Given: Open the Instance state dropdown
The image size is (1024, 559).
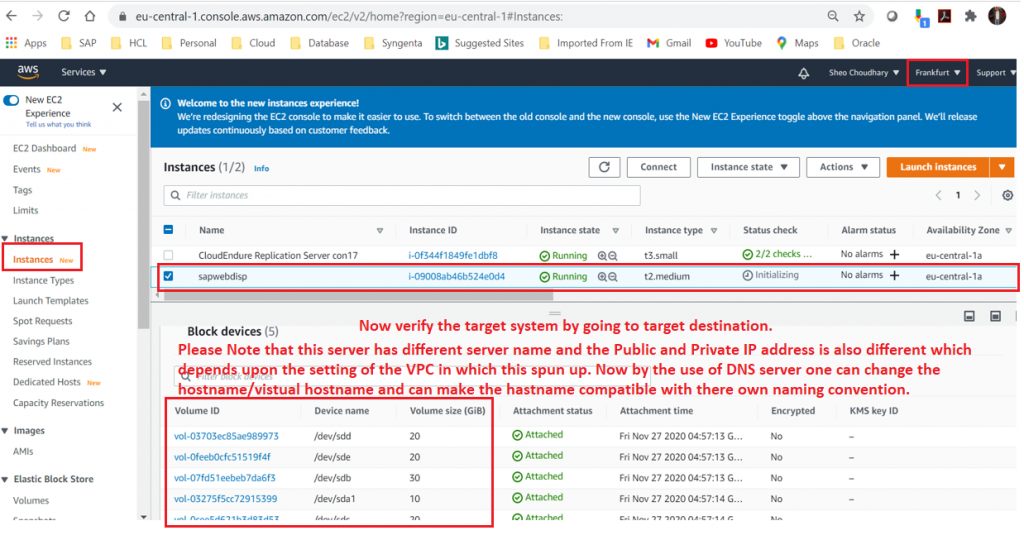Looking at the screenshot, I should (x=748, y=167).
